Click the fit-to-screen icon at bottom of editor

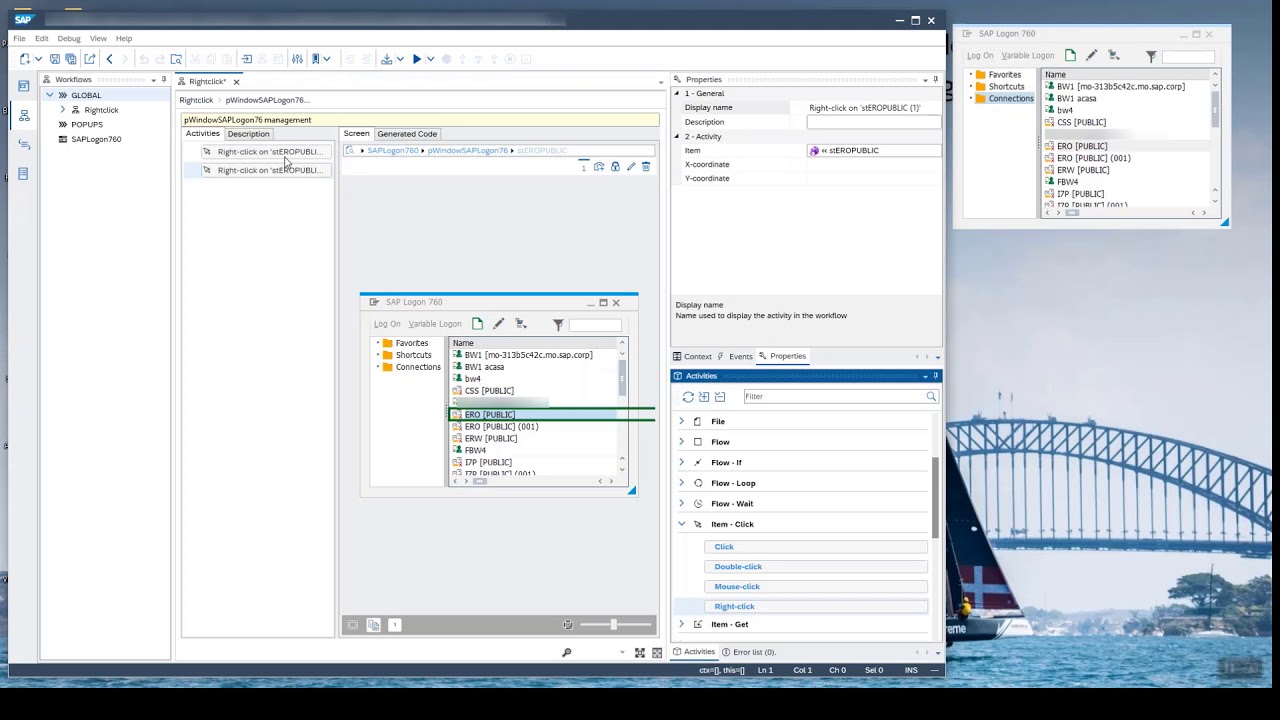pyautogui.click(x=640, y=653)
